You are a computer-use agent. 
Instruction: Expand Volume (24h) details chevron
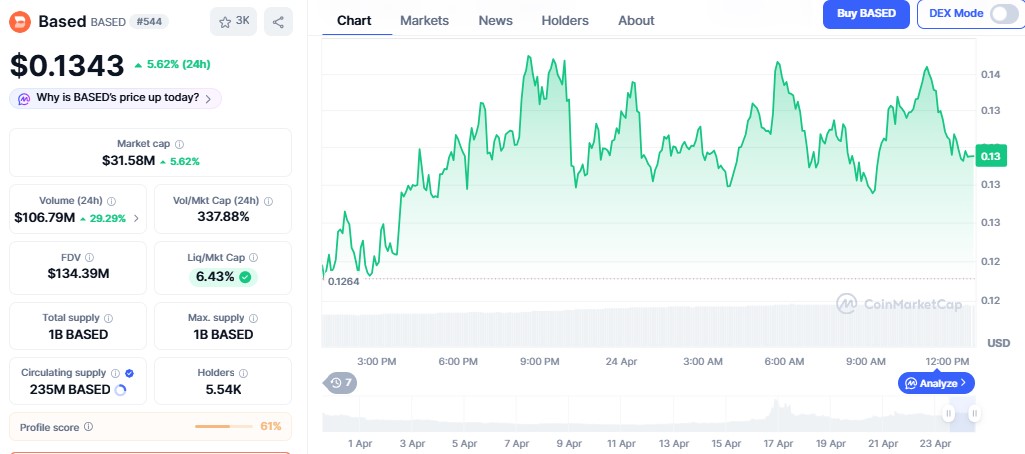tap(136, 219)
